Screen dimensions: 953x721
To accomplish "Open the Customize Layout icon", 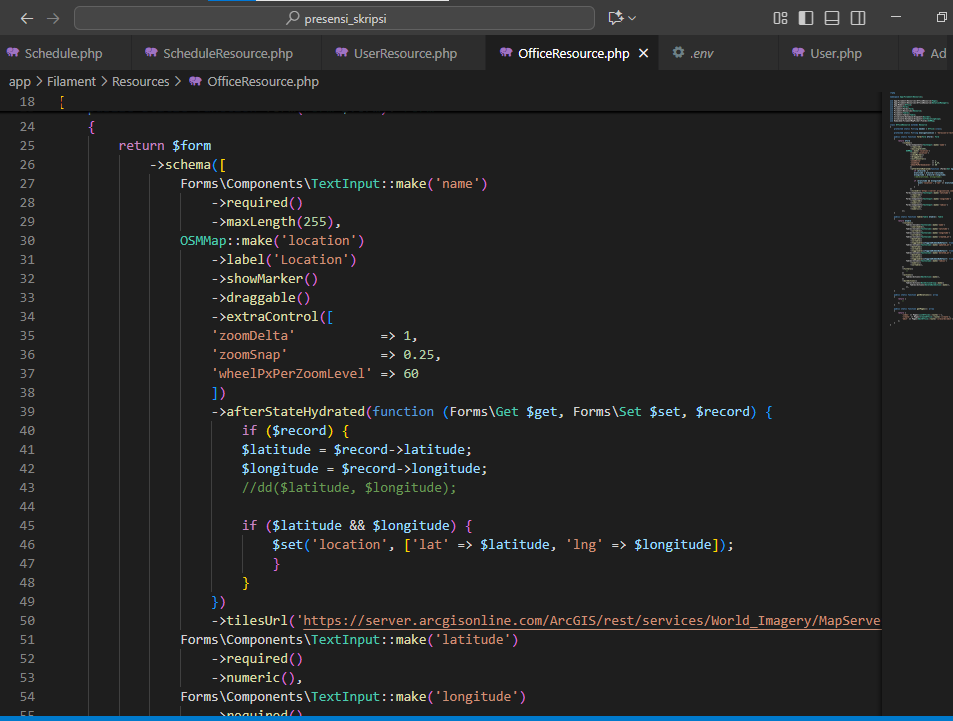I will (780, 18).
